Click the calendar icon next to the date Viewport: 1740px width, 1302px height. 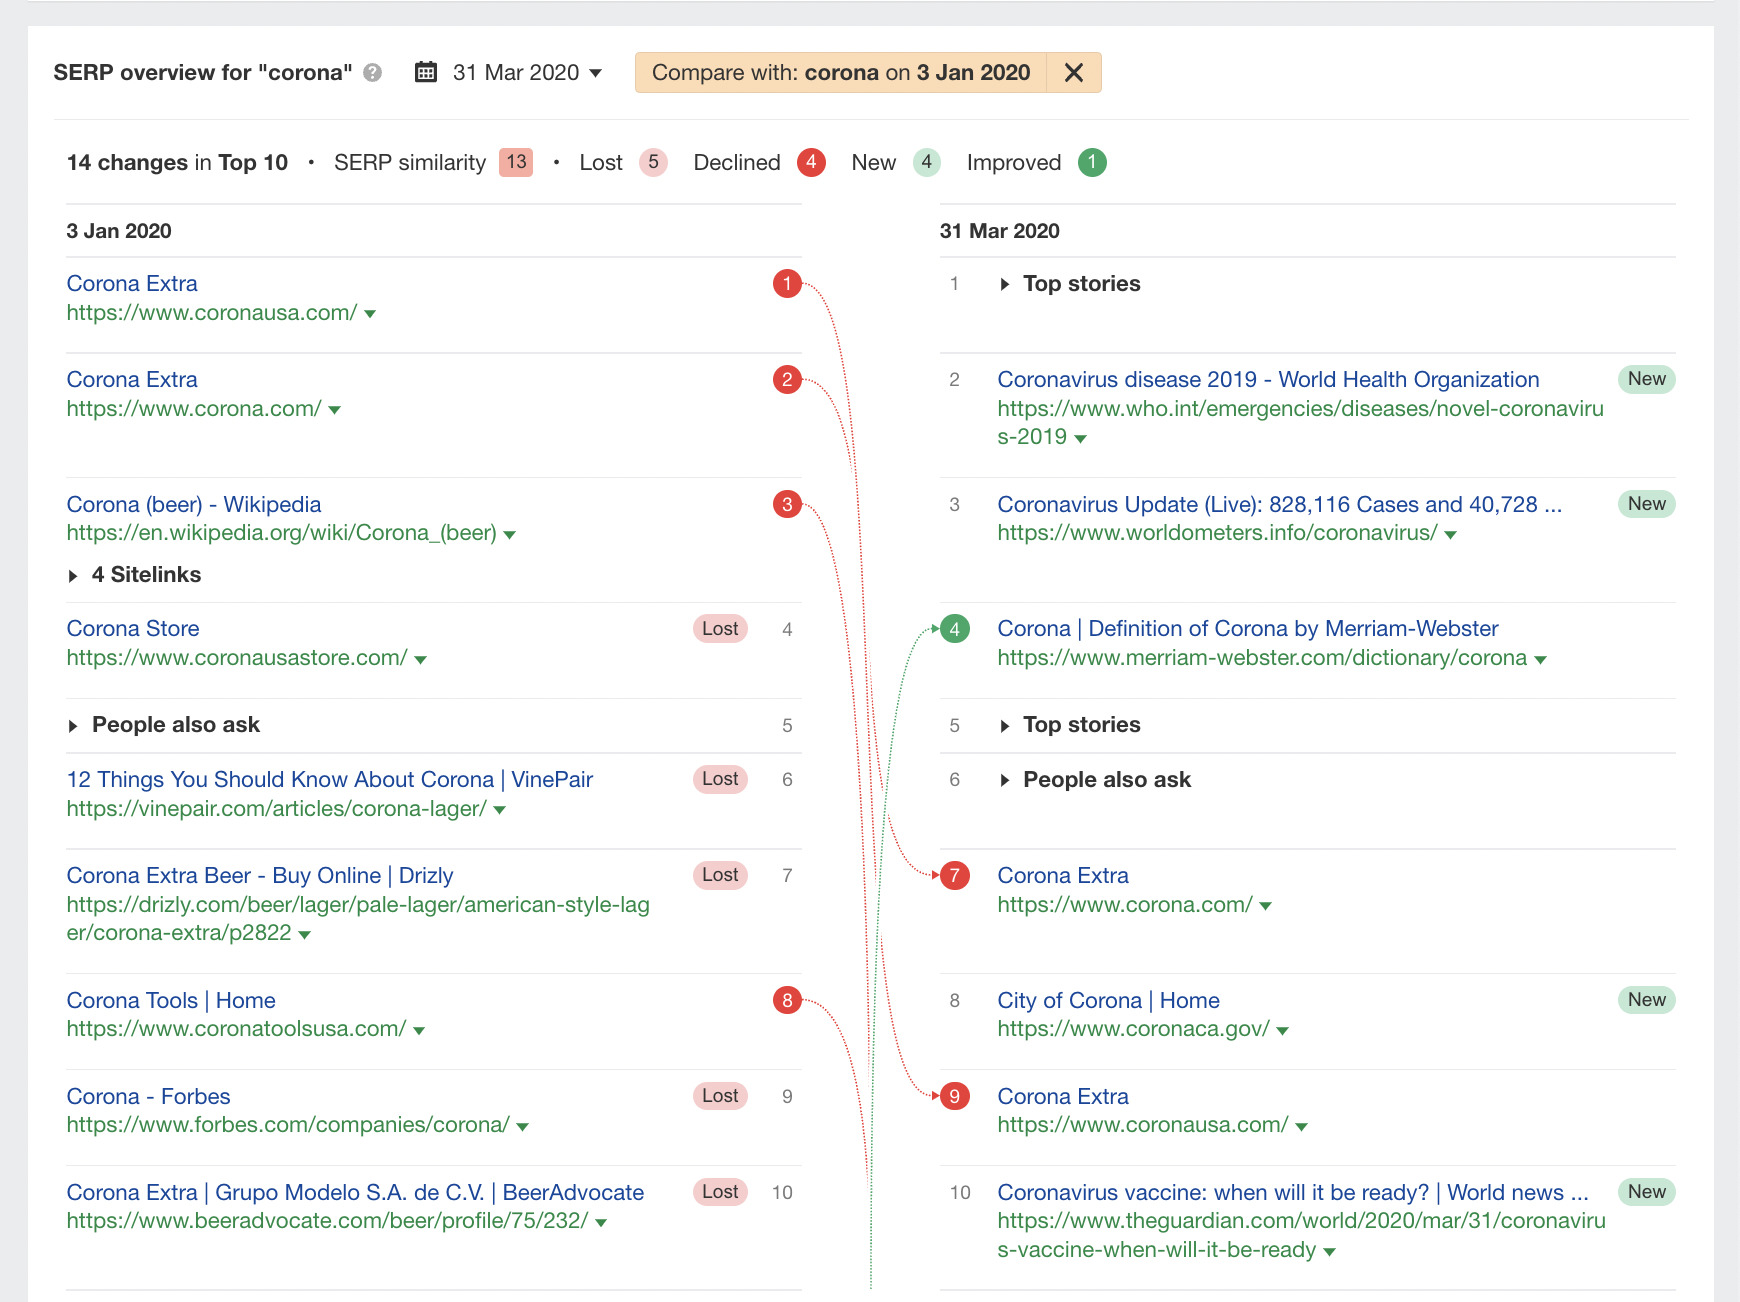pyautogui.click(x=428, y=72)
